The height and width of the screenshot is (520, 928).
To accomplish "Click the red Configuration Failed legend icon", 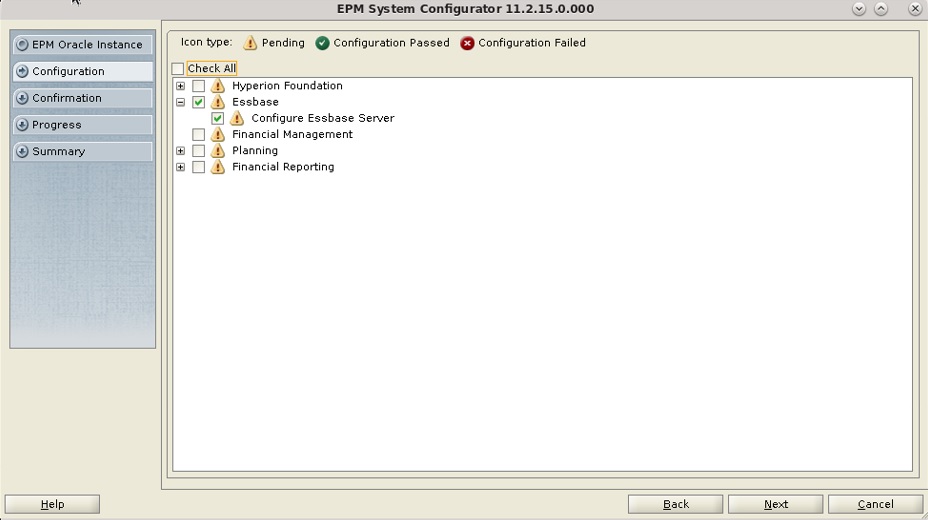I will click(x=467, y=43).
